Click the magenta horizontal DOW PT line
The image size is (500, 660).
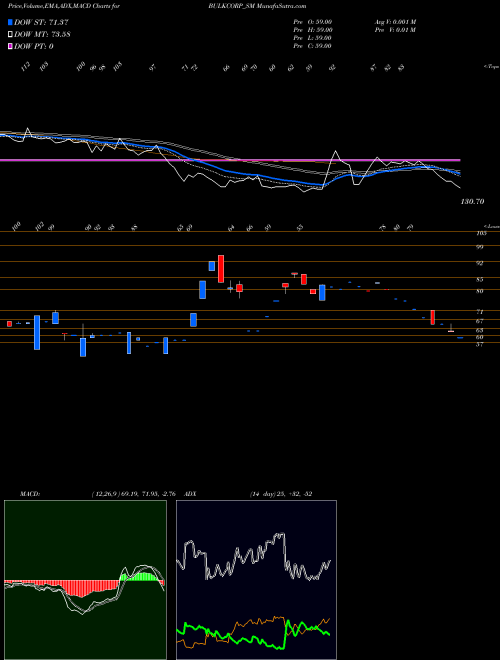230,160
